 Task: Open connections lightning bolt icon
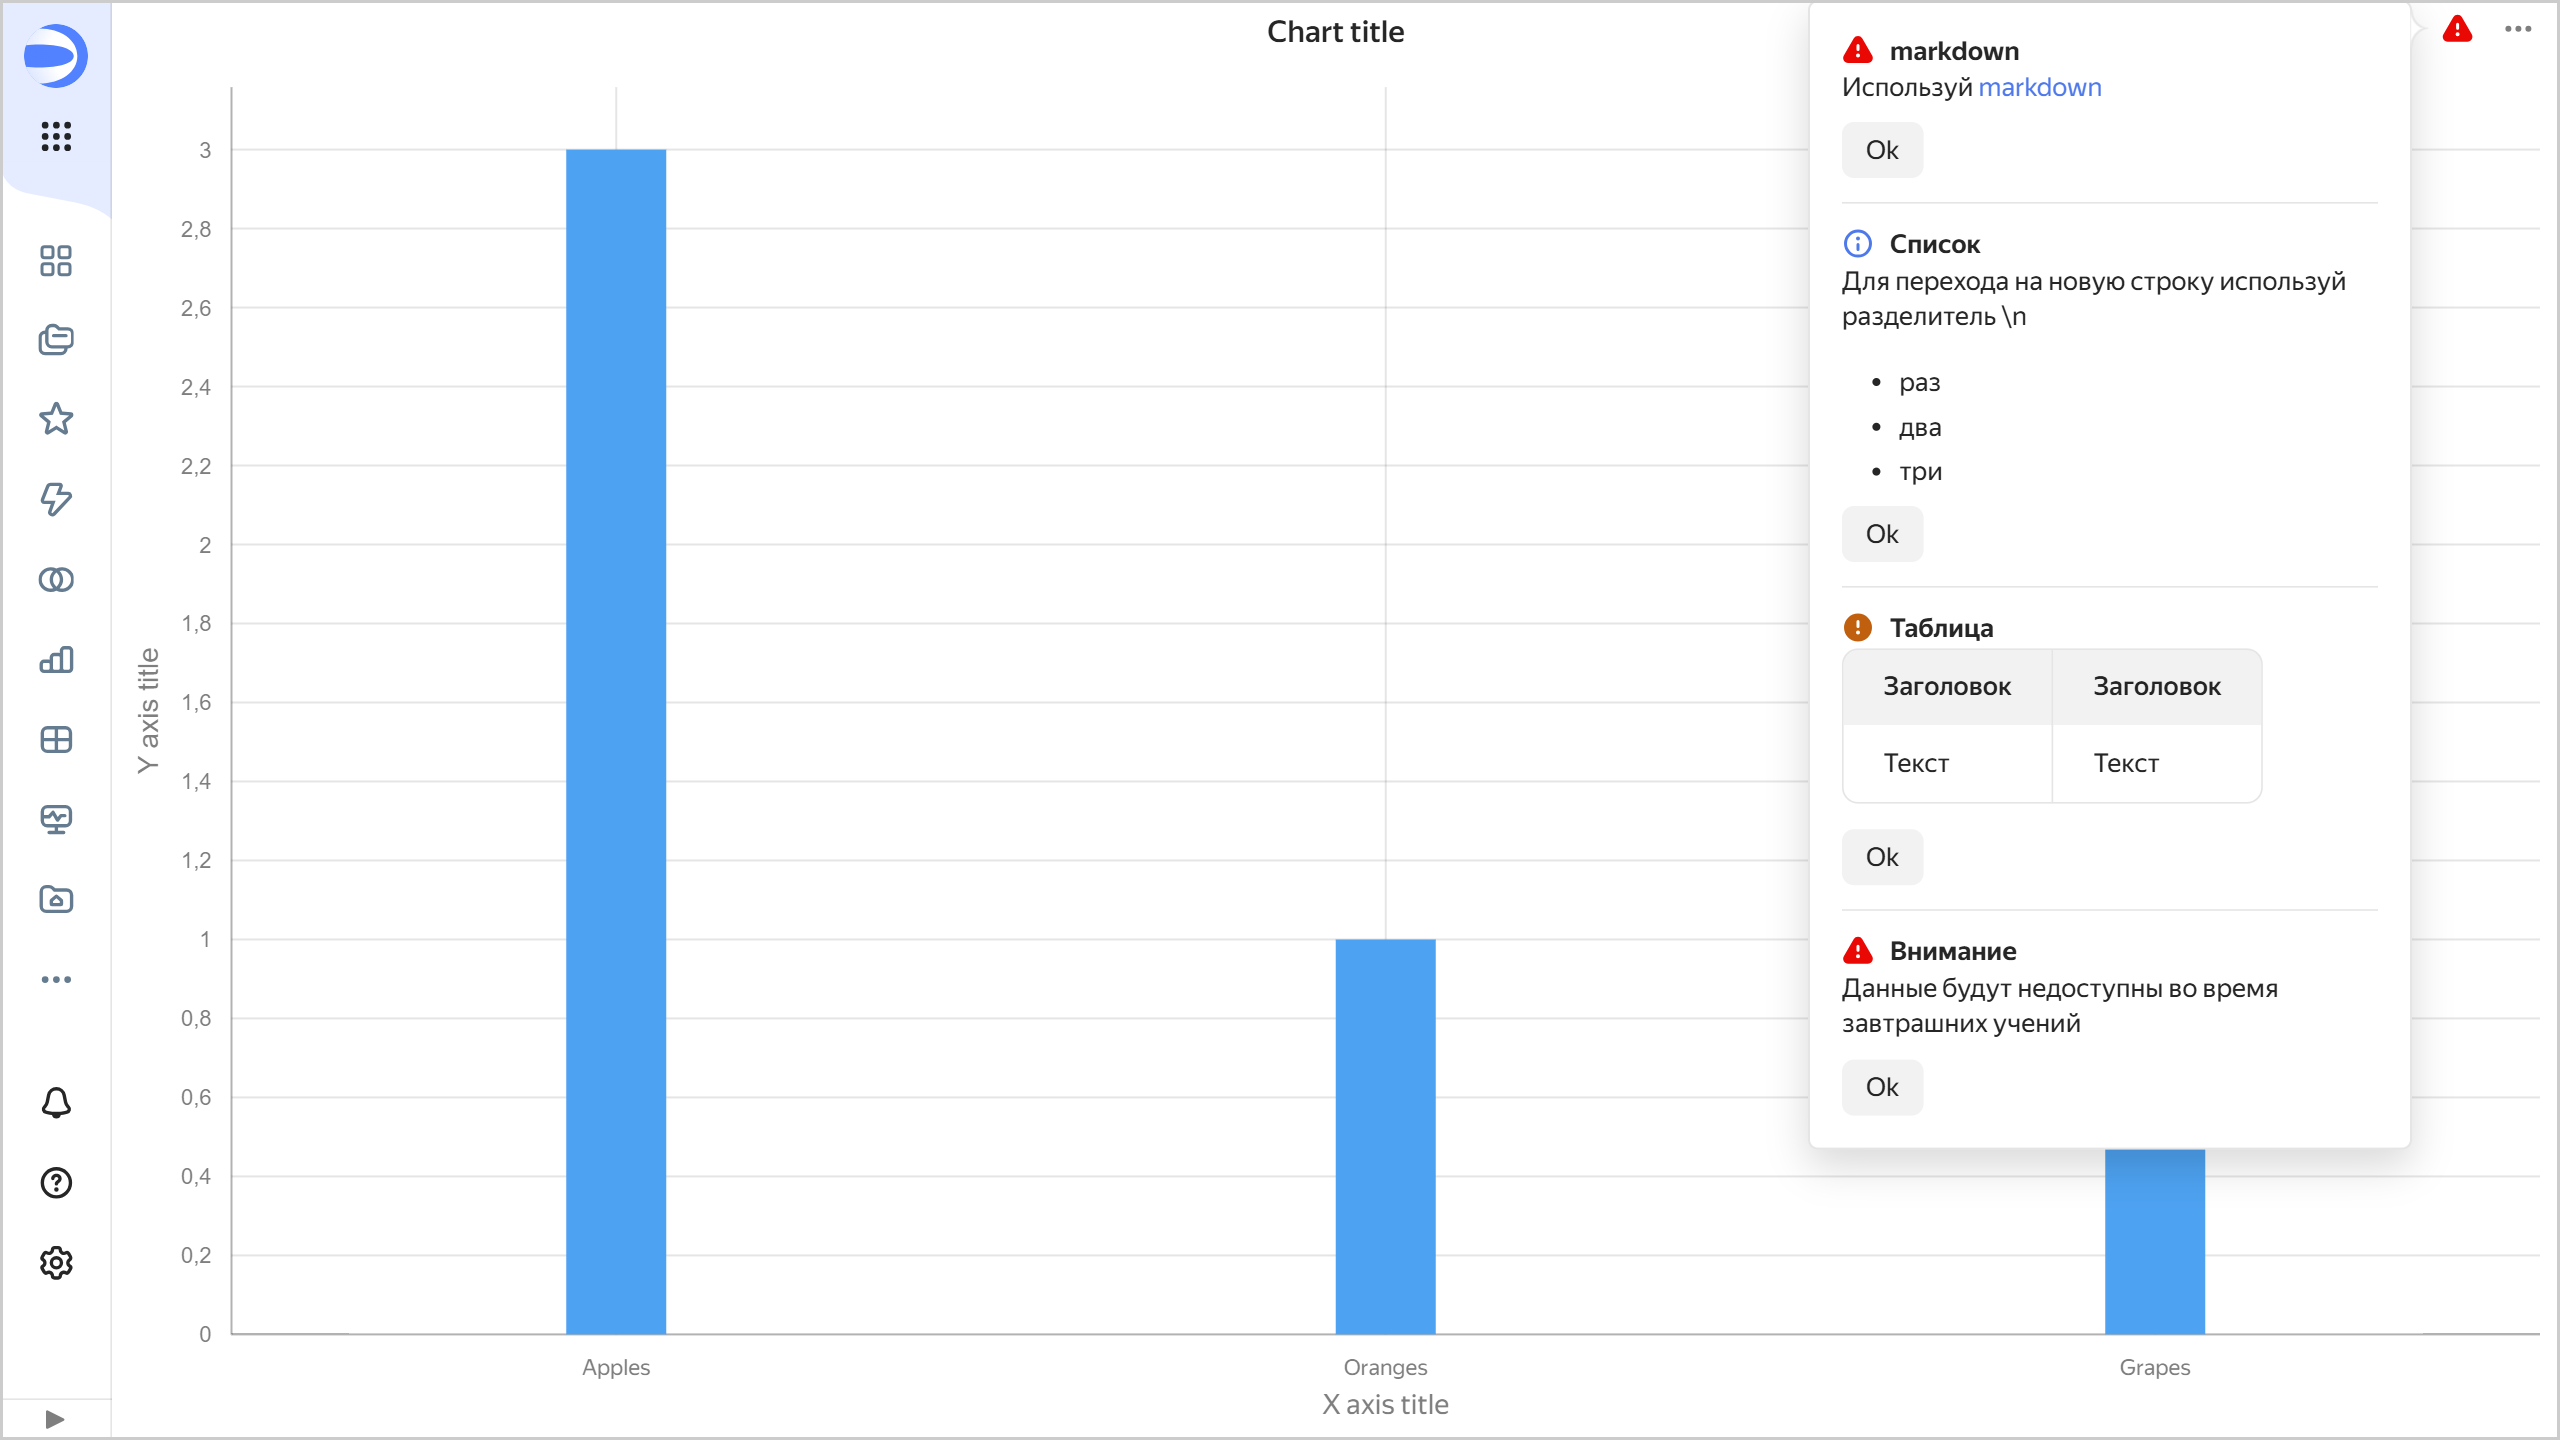point(56,499)
